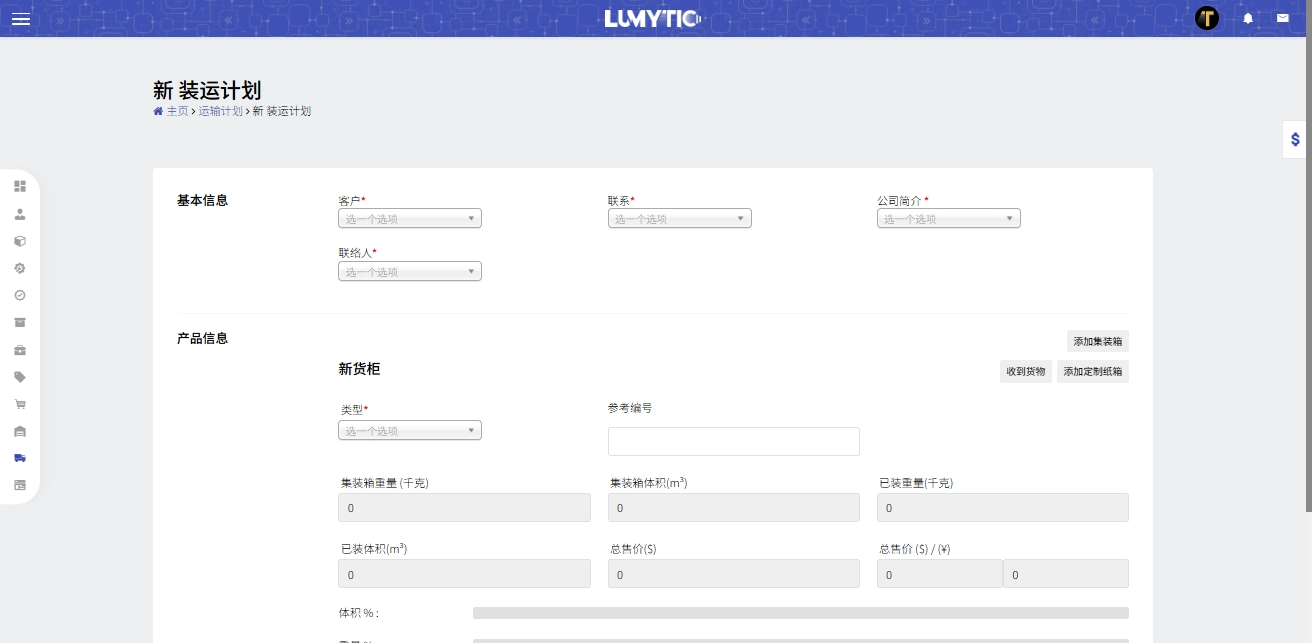Open the dashboard grid icon in the sidebar
The image size is (1312, 643).
click(x=20, y=186)
